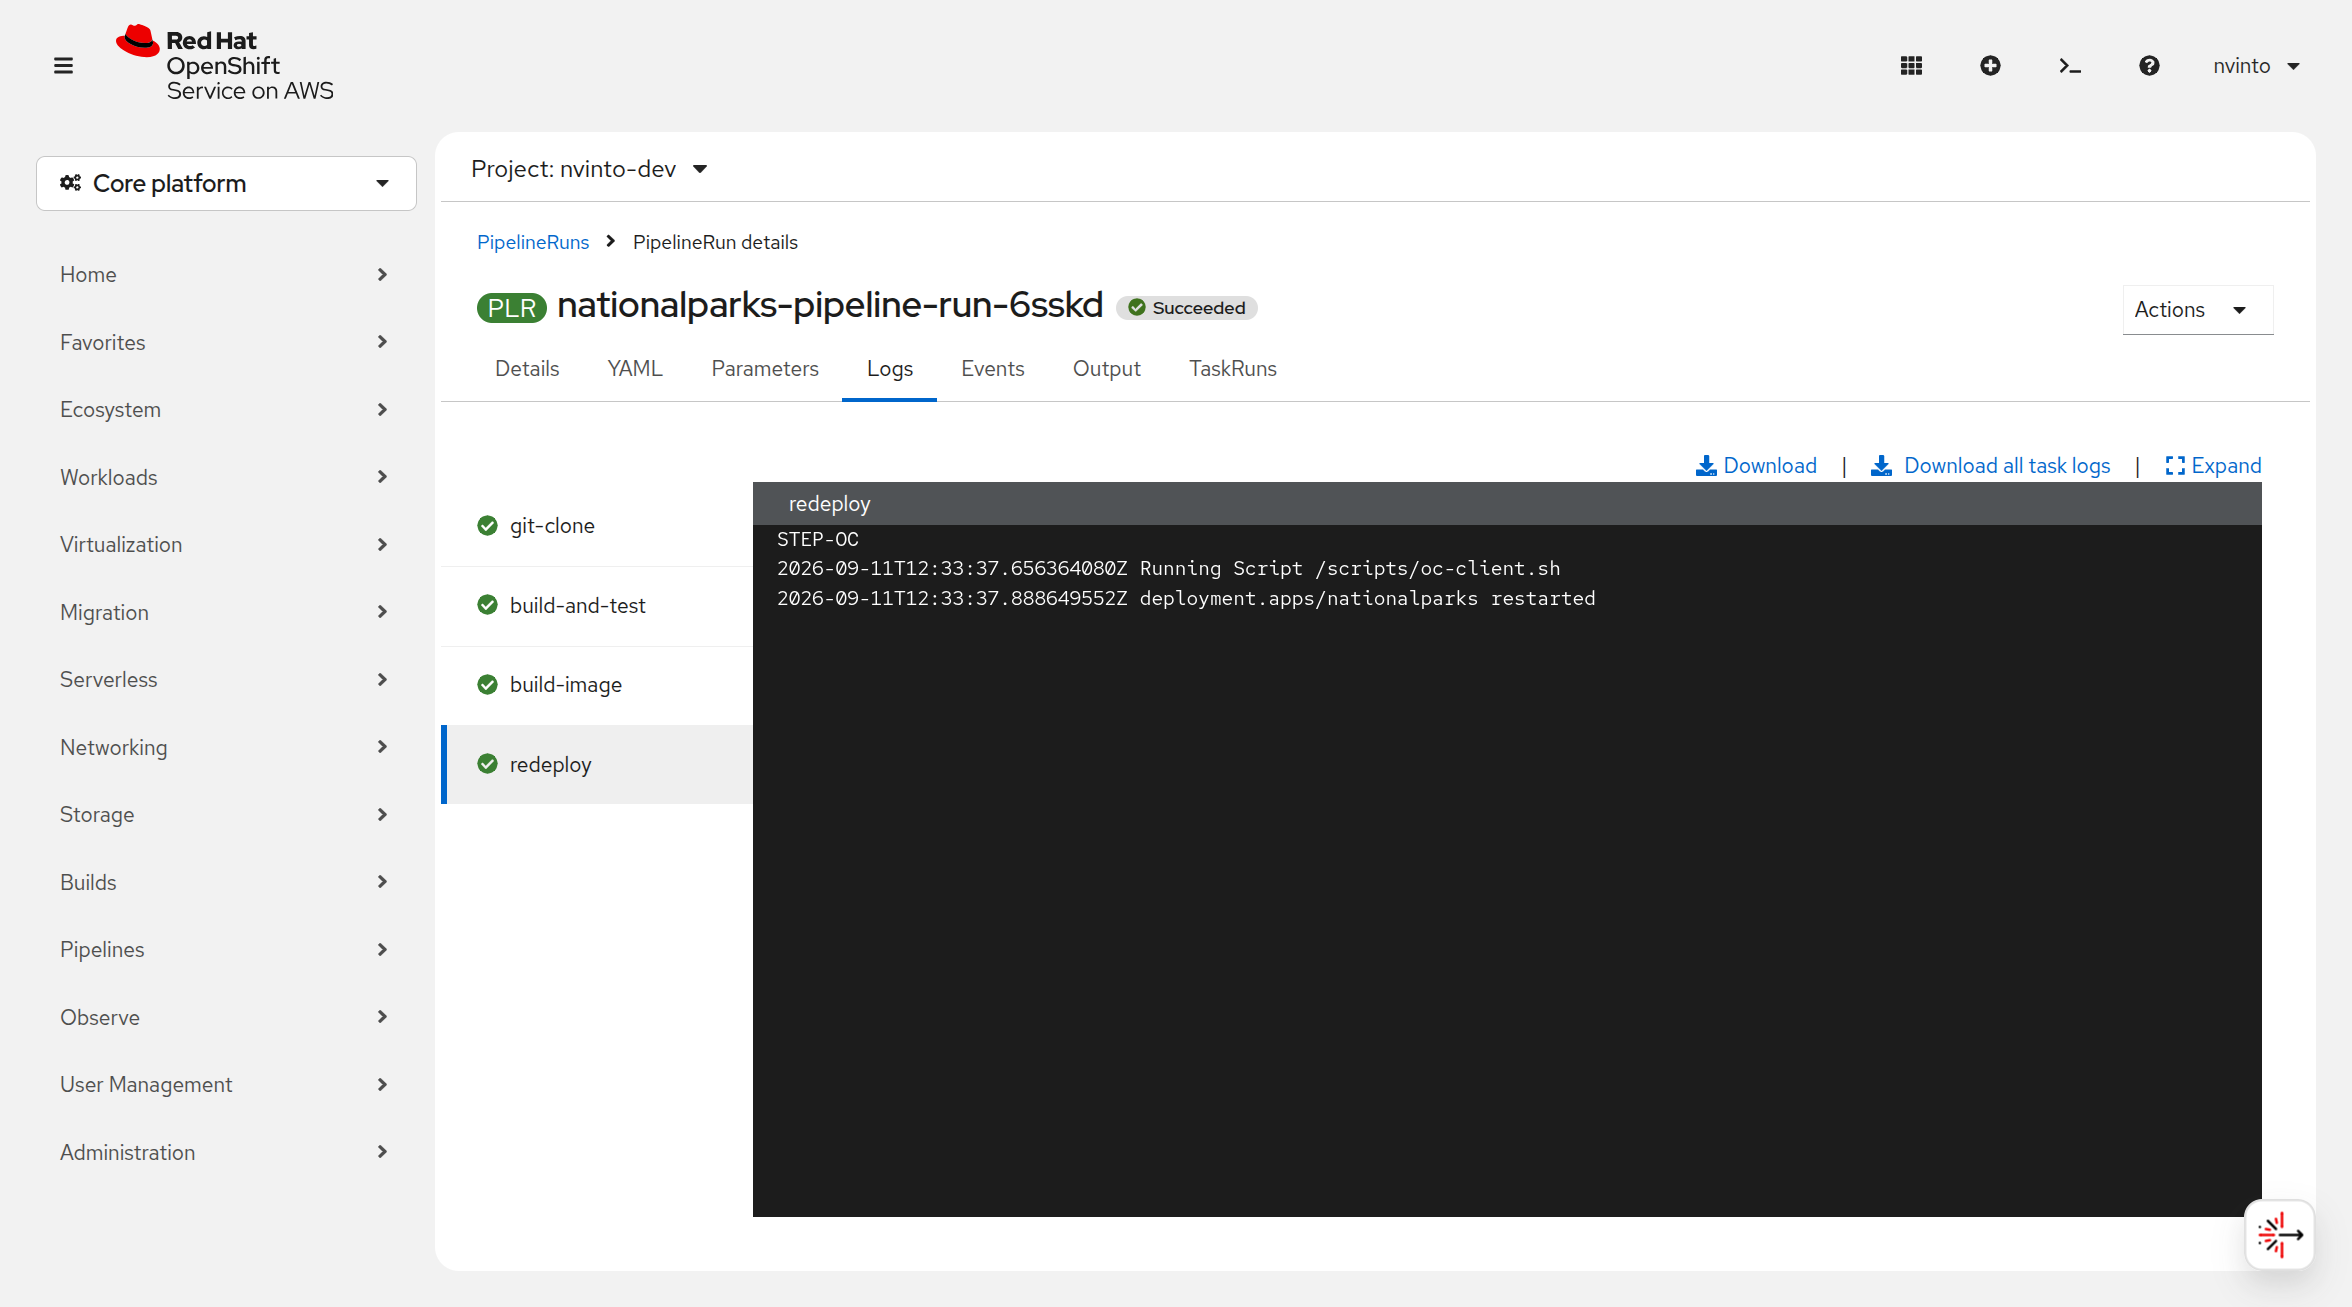Click the redeploy log header bar

click(1507, 504)
